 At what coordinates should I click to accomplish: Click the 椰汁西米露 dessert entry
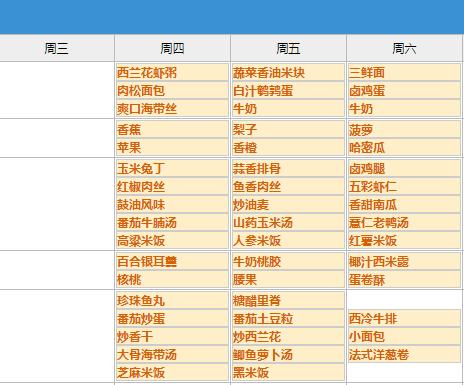pos(404,261)
